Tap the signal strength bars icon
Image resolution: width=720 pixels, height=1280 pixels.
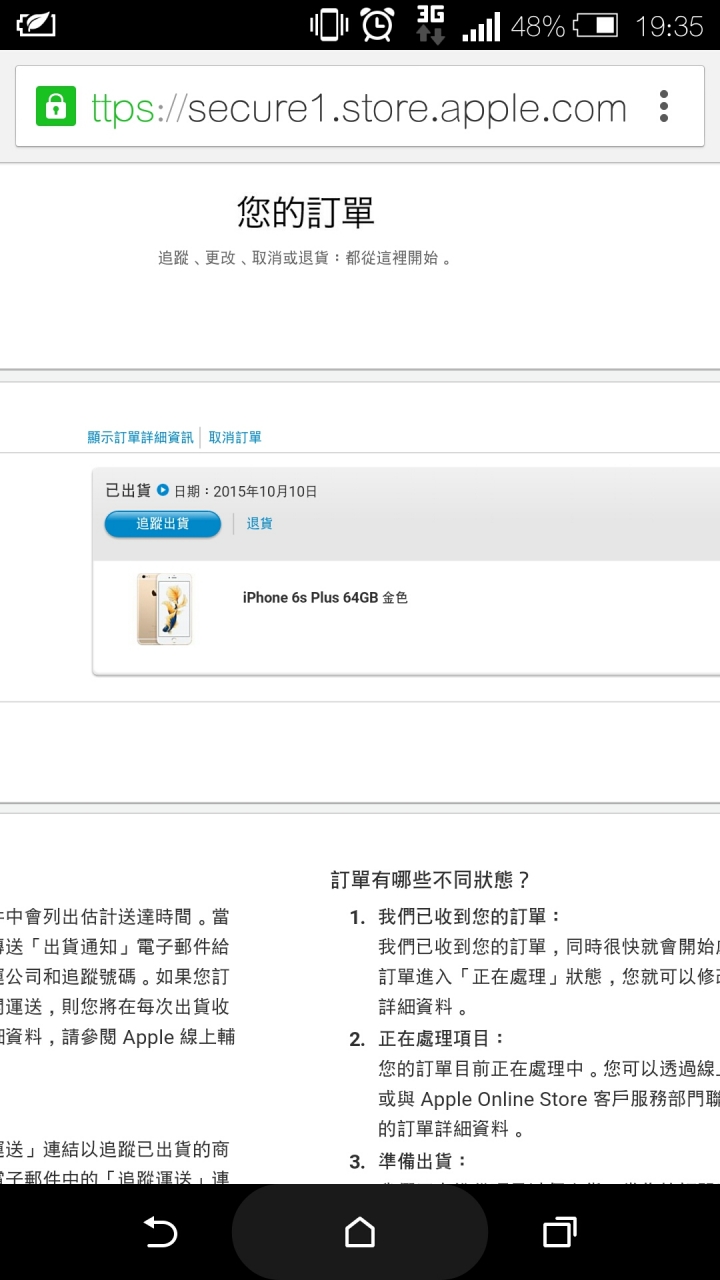coord(481,26)
